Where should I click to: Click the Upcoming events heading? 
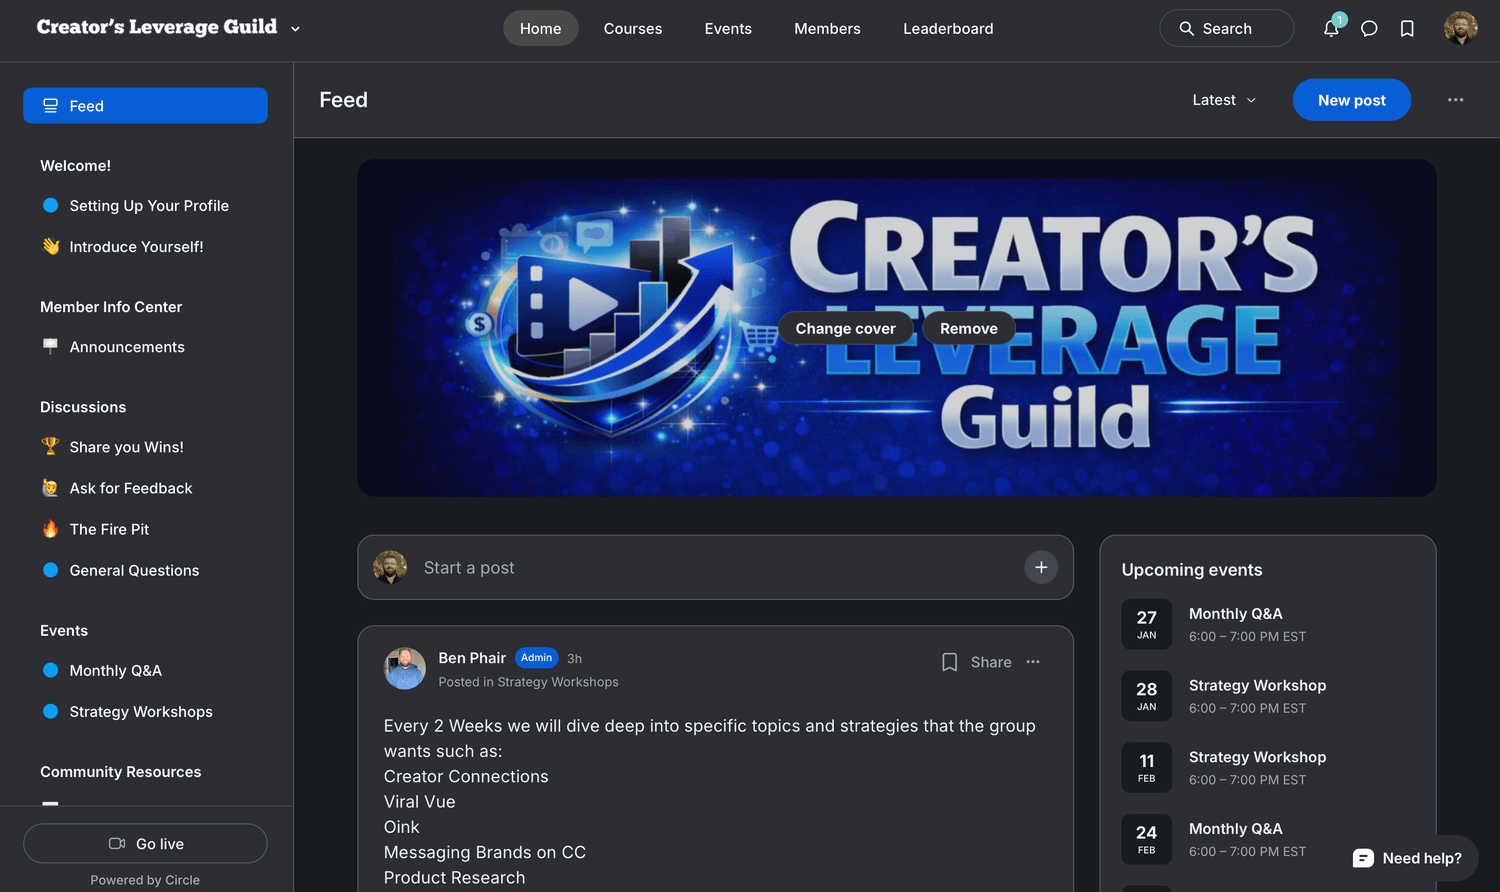(1192, 570)
